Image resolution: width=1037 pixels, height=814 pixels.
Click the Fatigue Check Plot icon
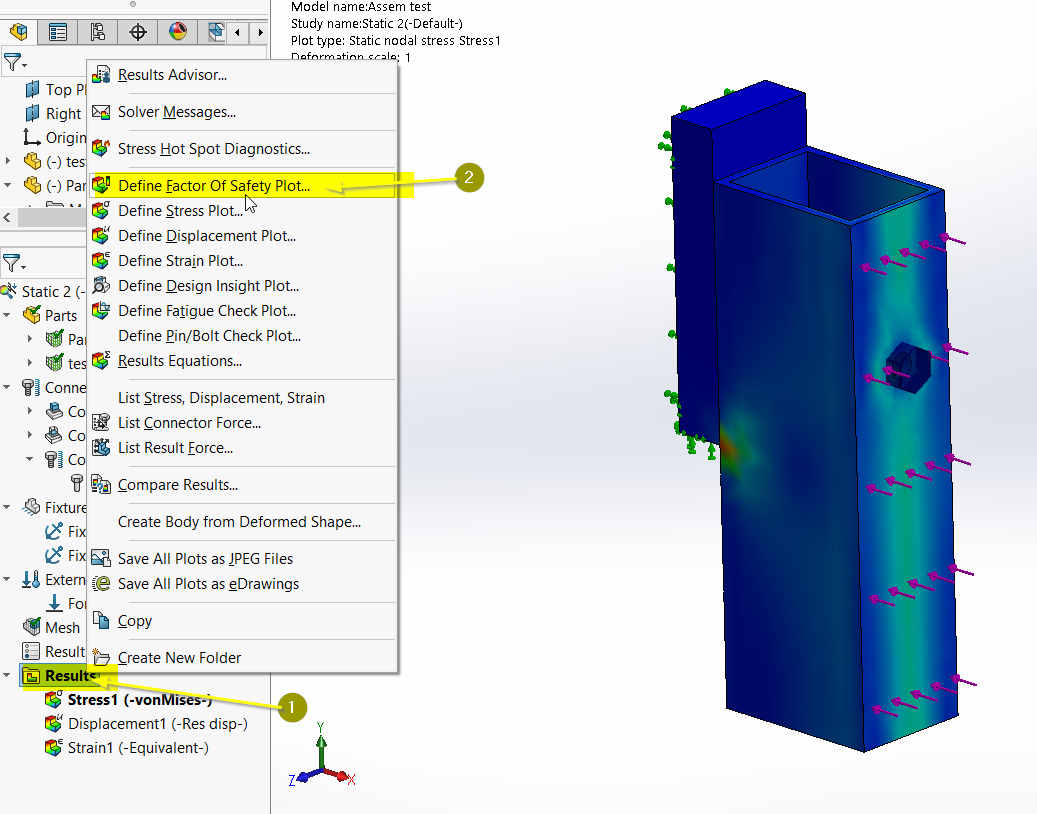click(x=101, y=310)
